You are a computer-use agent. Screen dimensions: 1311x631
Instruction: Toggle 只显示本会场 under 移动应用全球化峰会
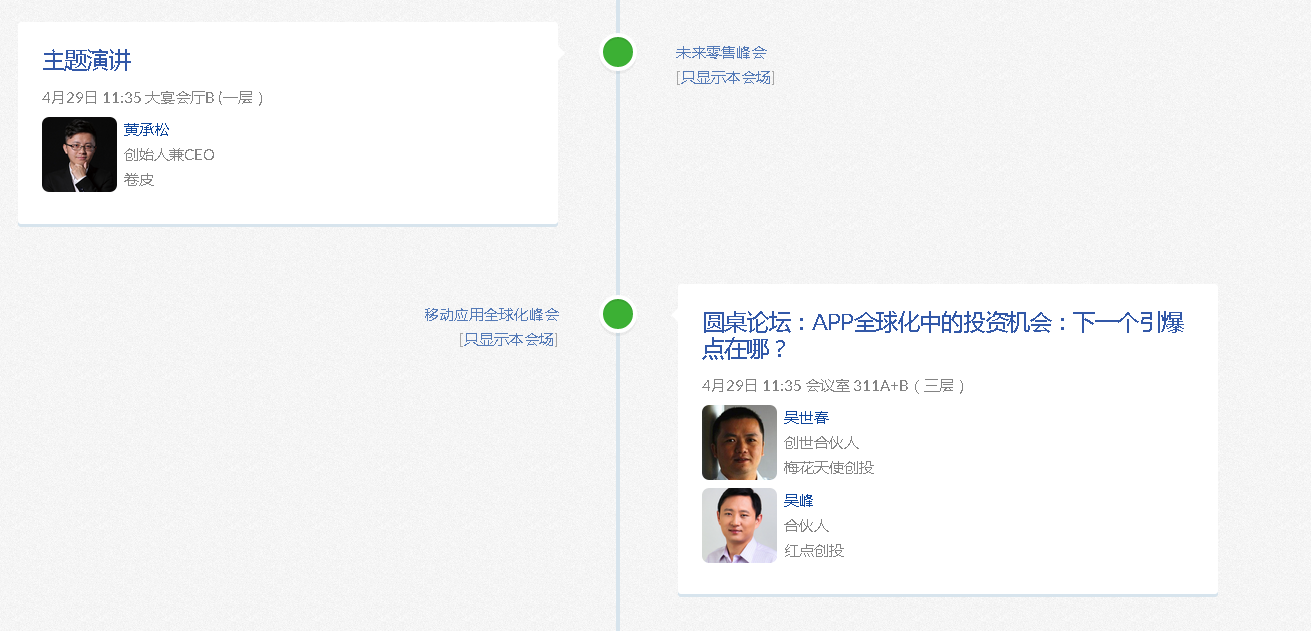tap(508, 339)
